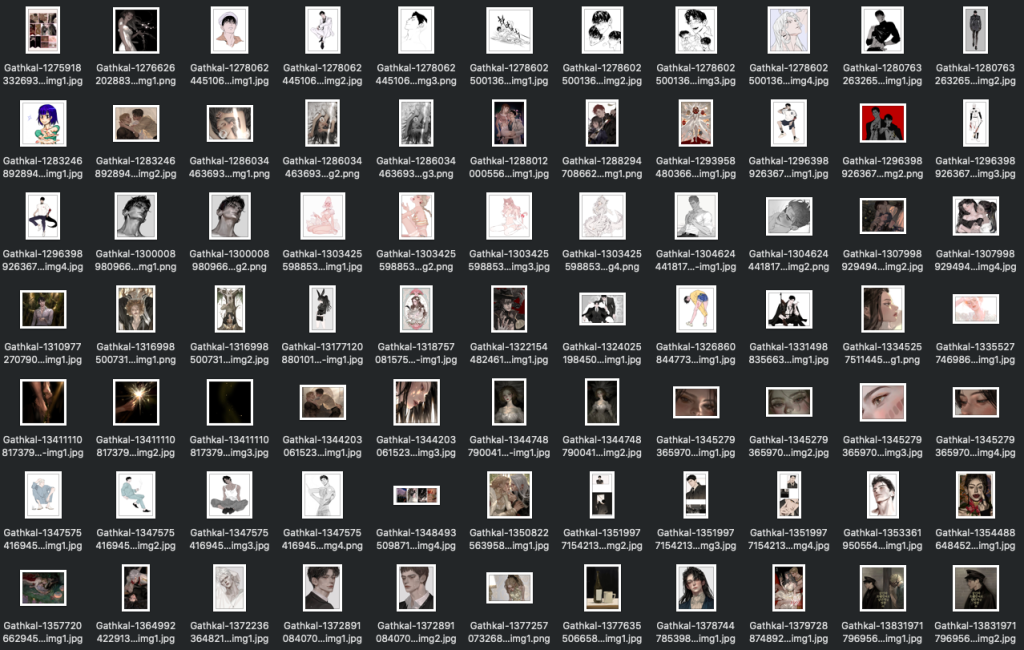The image size is (1024, 650).
Task: Click the Gathkal-1364992 img1.jpg file name label
Action: click(x=136, y=633)
